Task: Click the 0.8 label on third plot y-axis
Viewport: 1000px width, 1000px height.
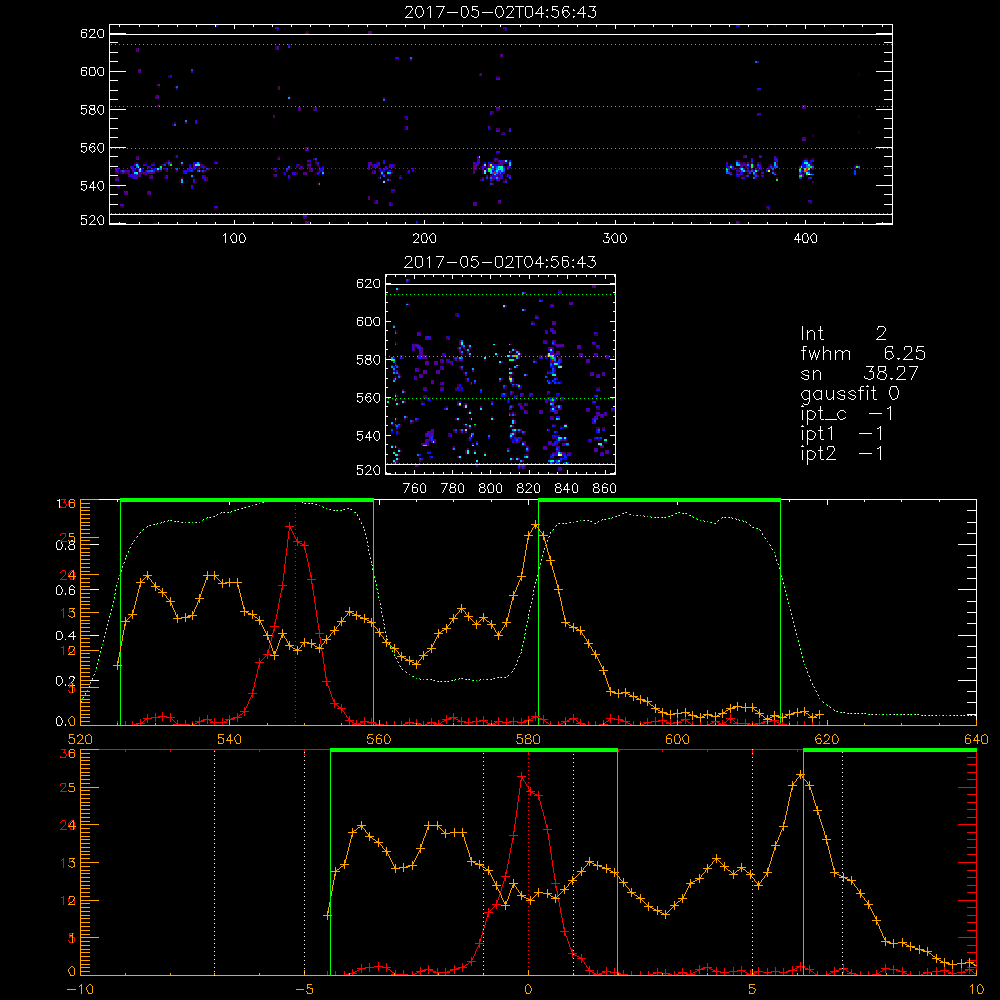Action: [65, 545]
